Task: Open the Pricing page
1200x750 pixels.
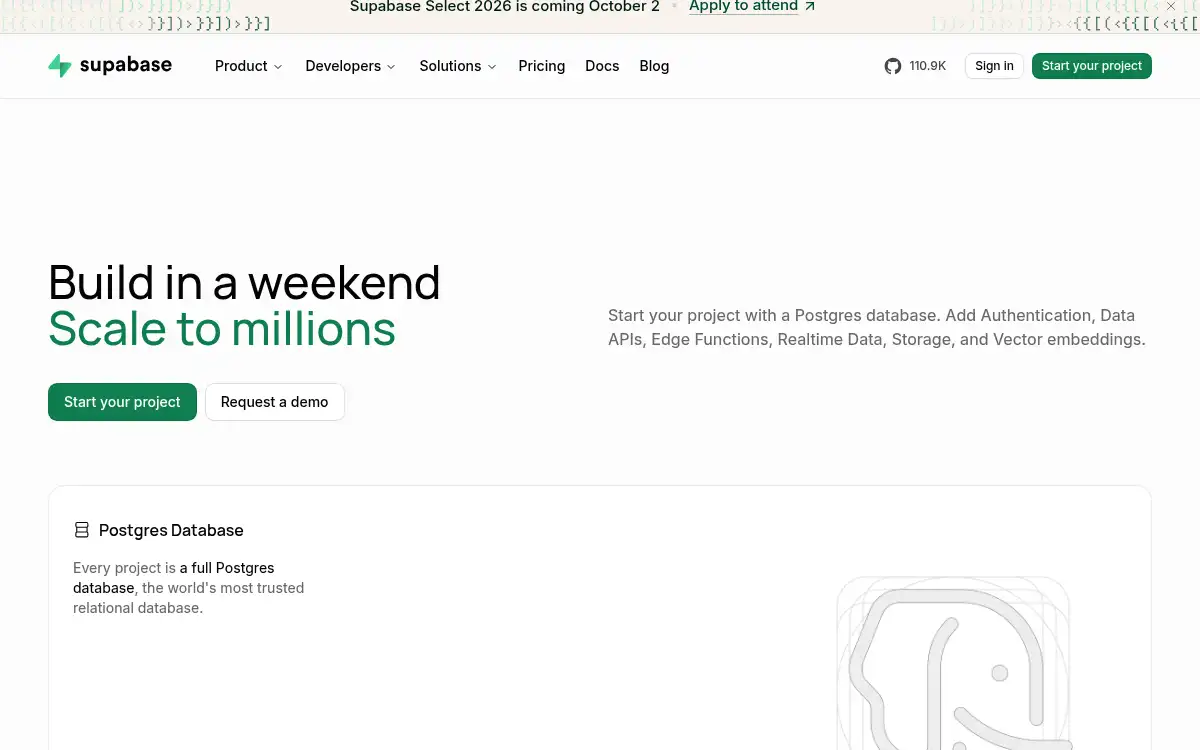Action: coord(542,66)
